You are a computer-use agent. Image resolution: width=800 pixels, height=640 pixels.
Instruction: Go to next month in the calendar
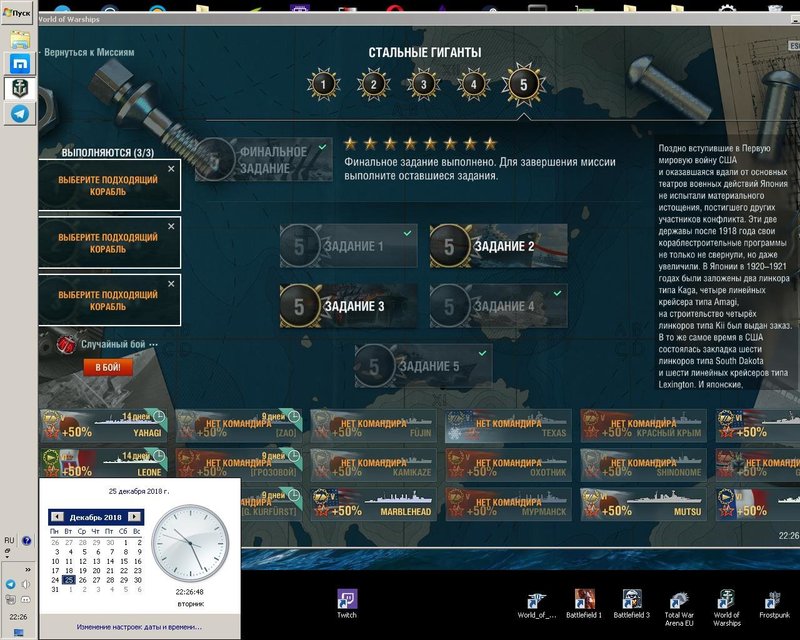[134, 516]
